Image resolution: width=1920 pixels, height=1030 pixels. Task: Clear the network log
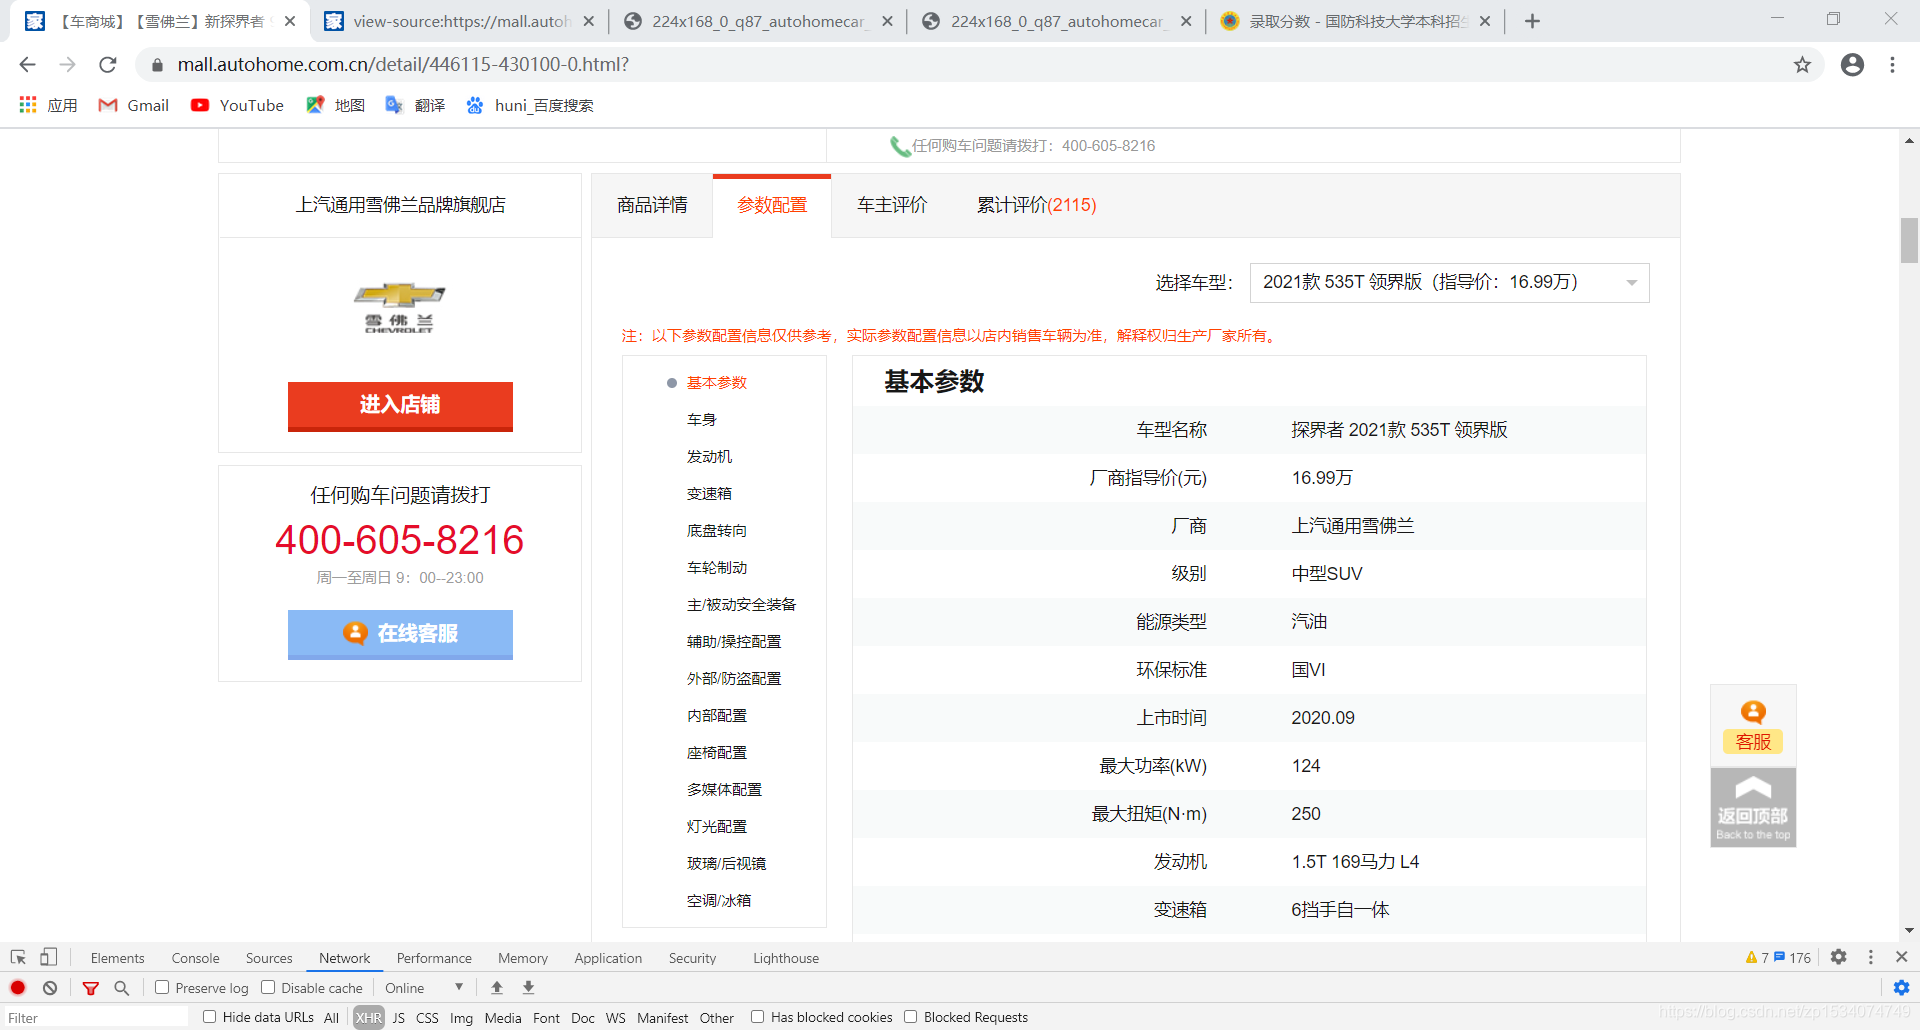[x=50, y=988]
